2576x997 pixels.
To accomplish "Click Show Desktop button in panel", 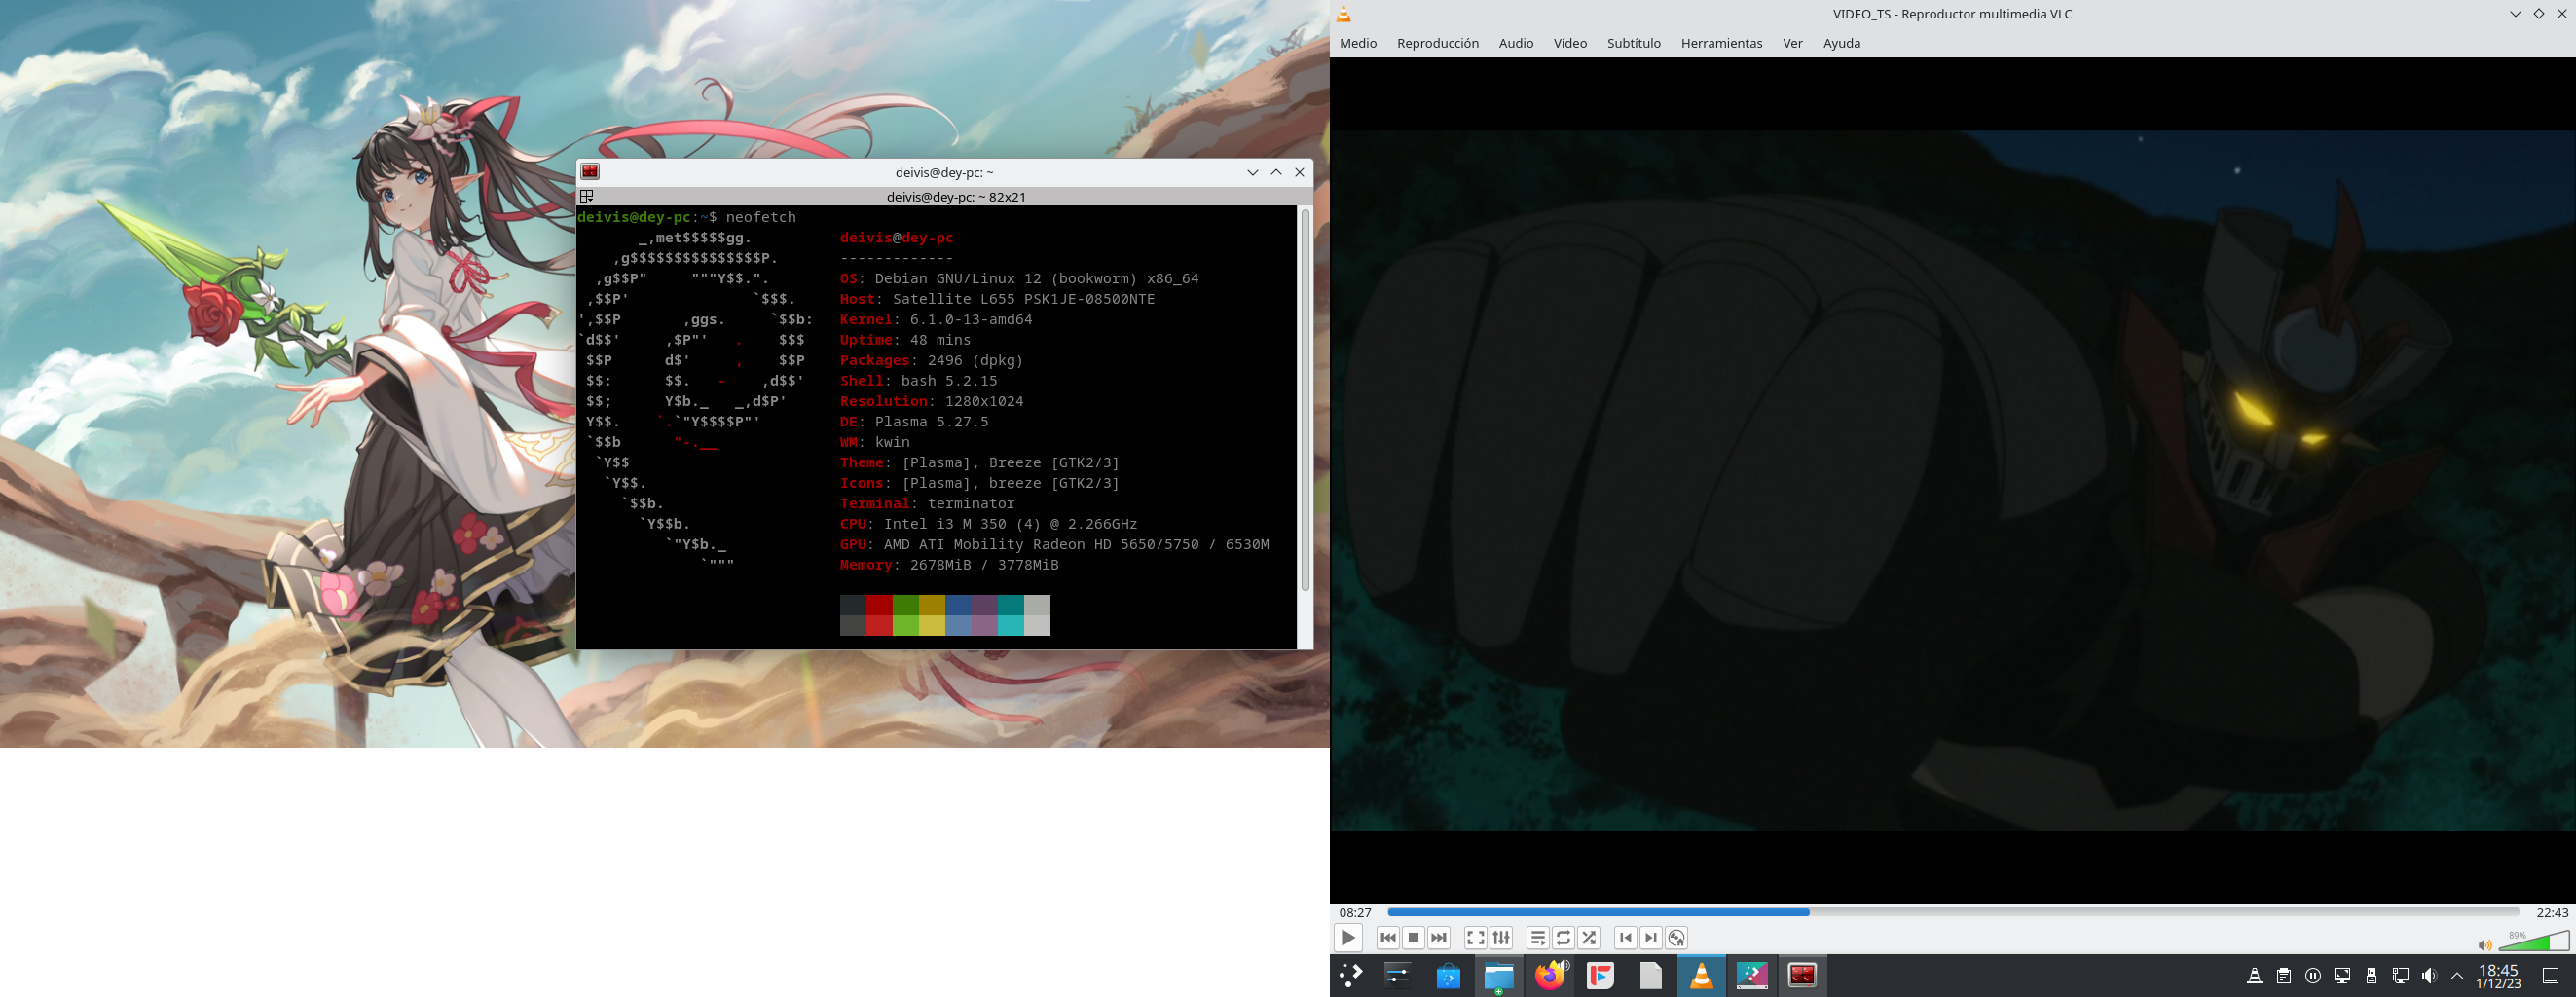I will pyautogui.click(x=2550, y=976).
